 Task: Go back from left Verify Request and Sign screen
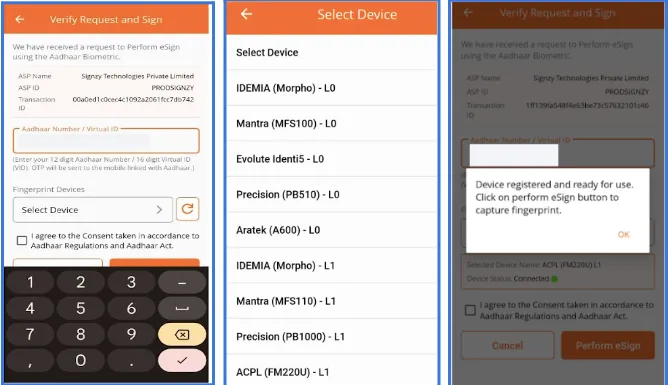click(20, 19)
